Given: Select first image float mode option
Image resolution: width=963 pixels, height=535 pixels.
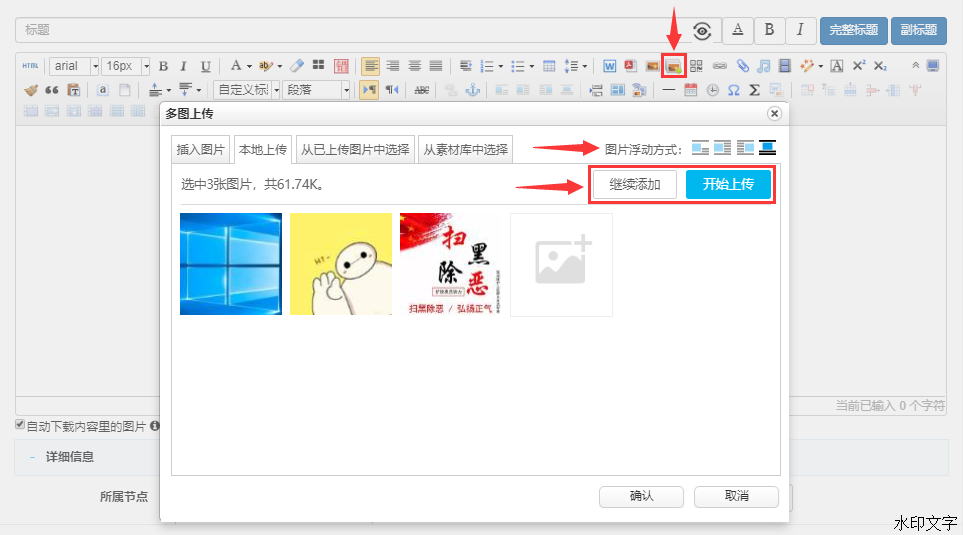Looking at the screenshot, I should tap(700, 147).
